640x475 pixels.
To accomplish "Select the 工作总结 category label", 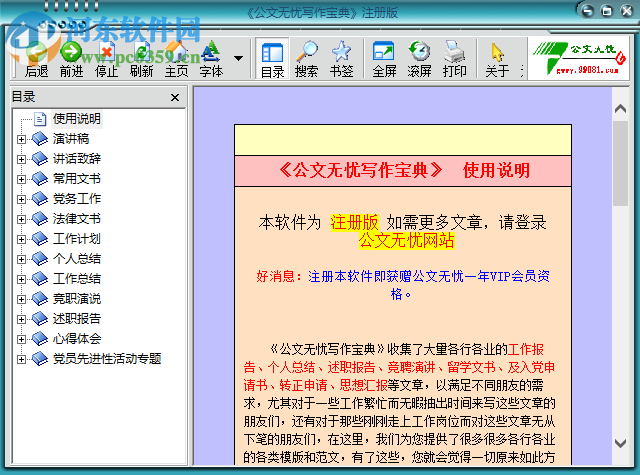I will coord(77,279).
